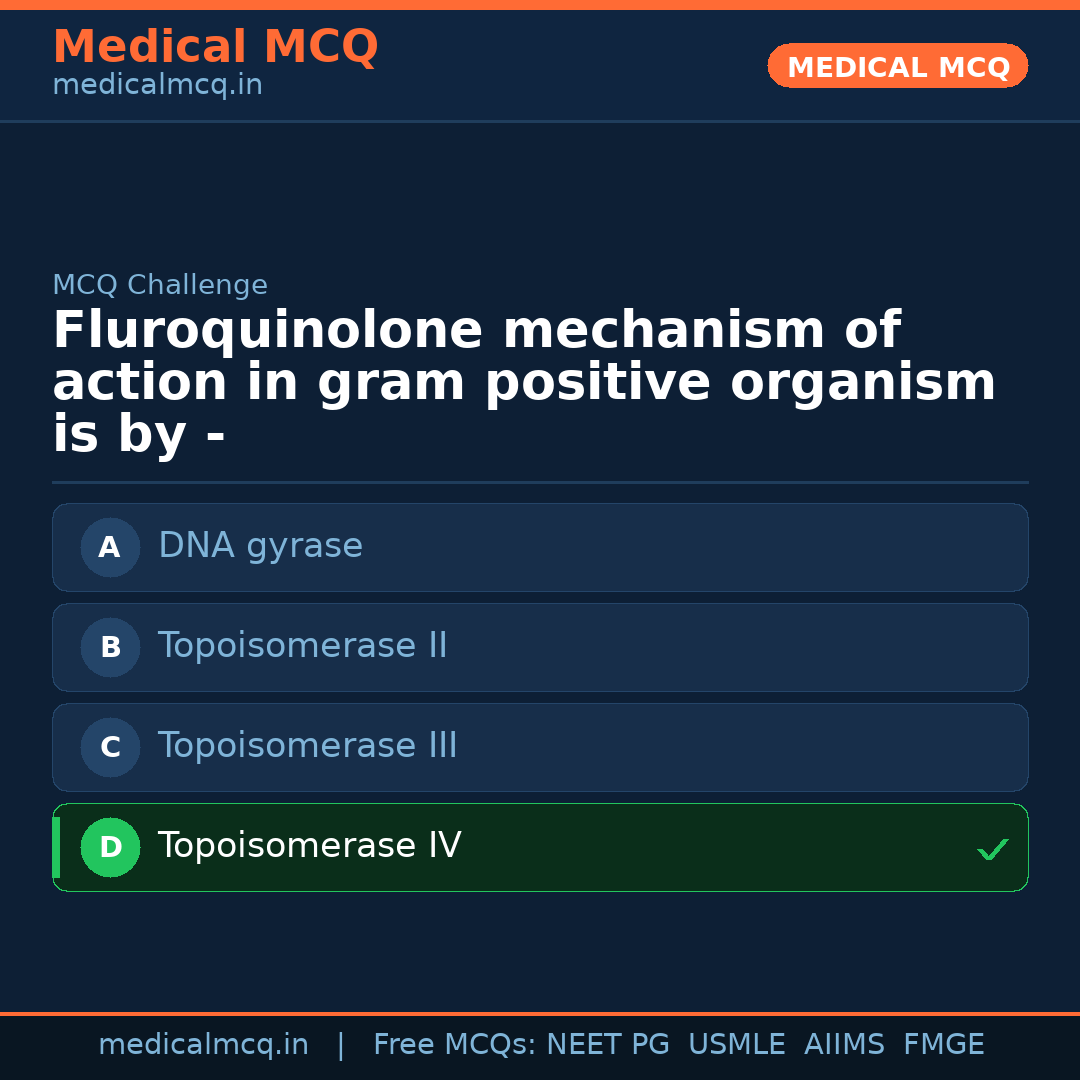Click the AIIMS footer label

point(844,1045)
